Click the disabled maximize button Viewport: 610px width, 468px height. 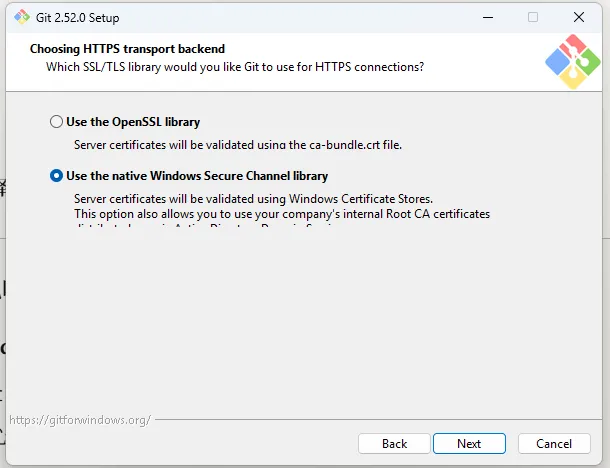click(x=533, y=17)
